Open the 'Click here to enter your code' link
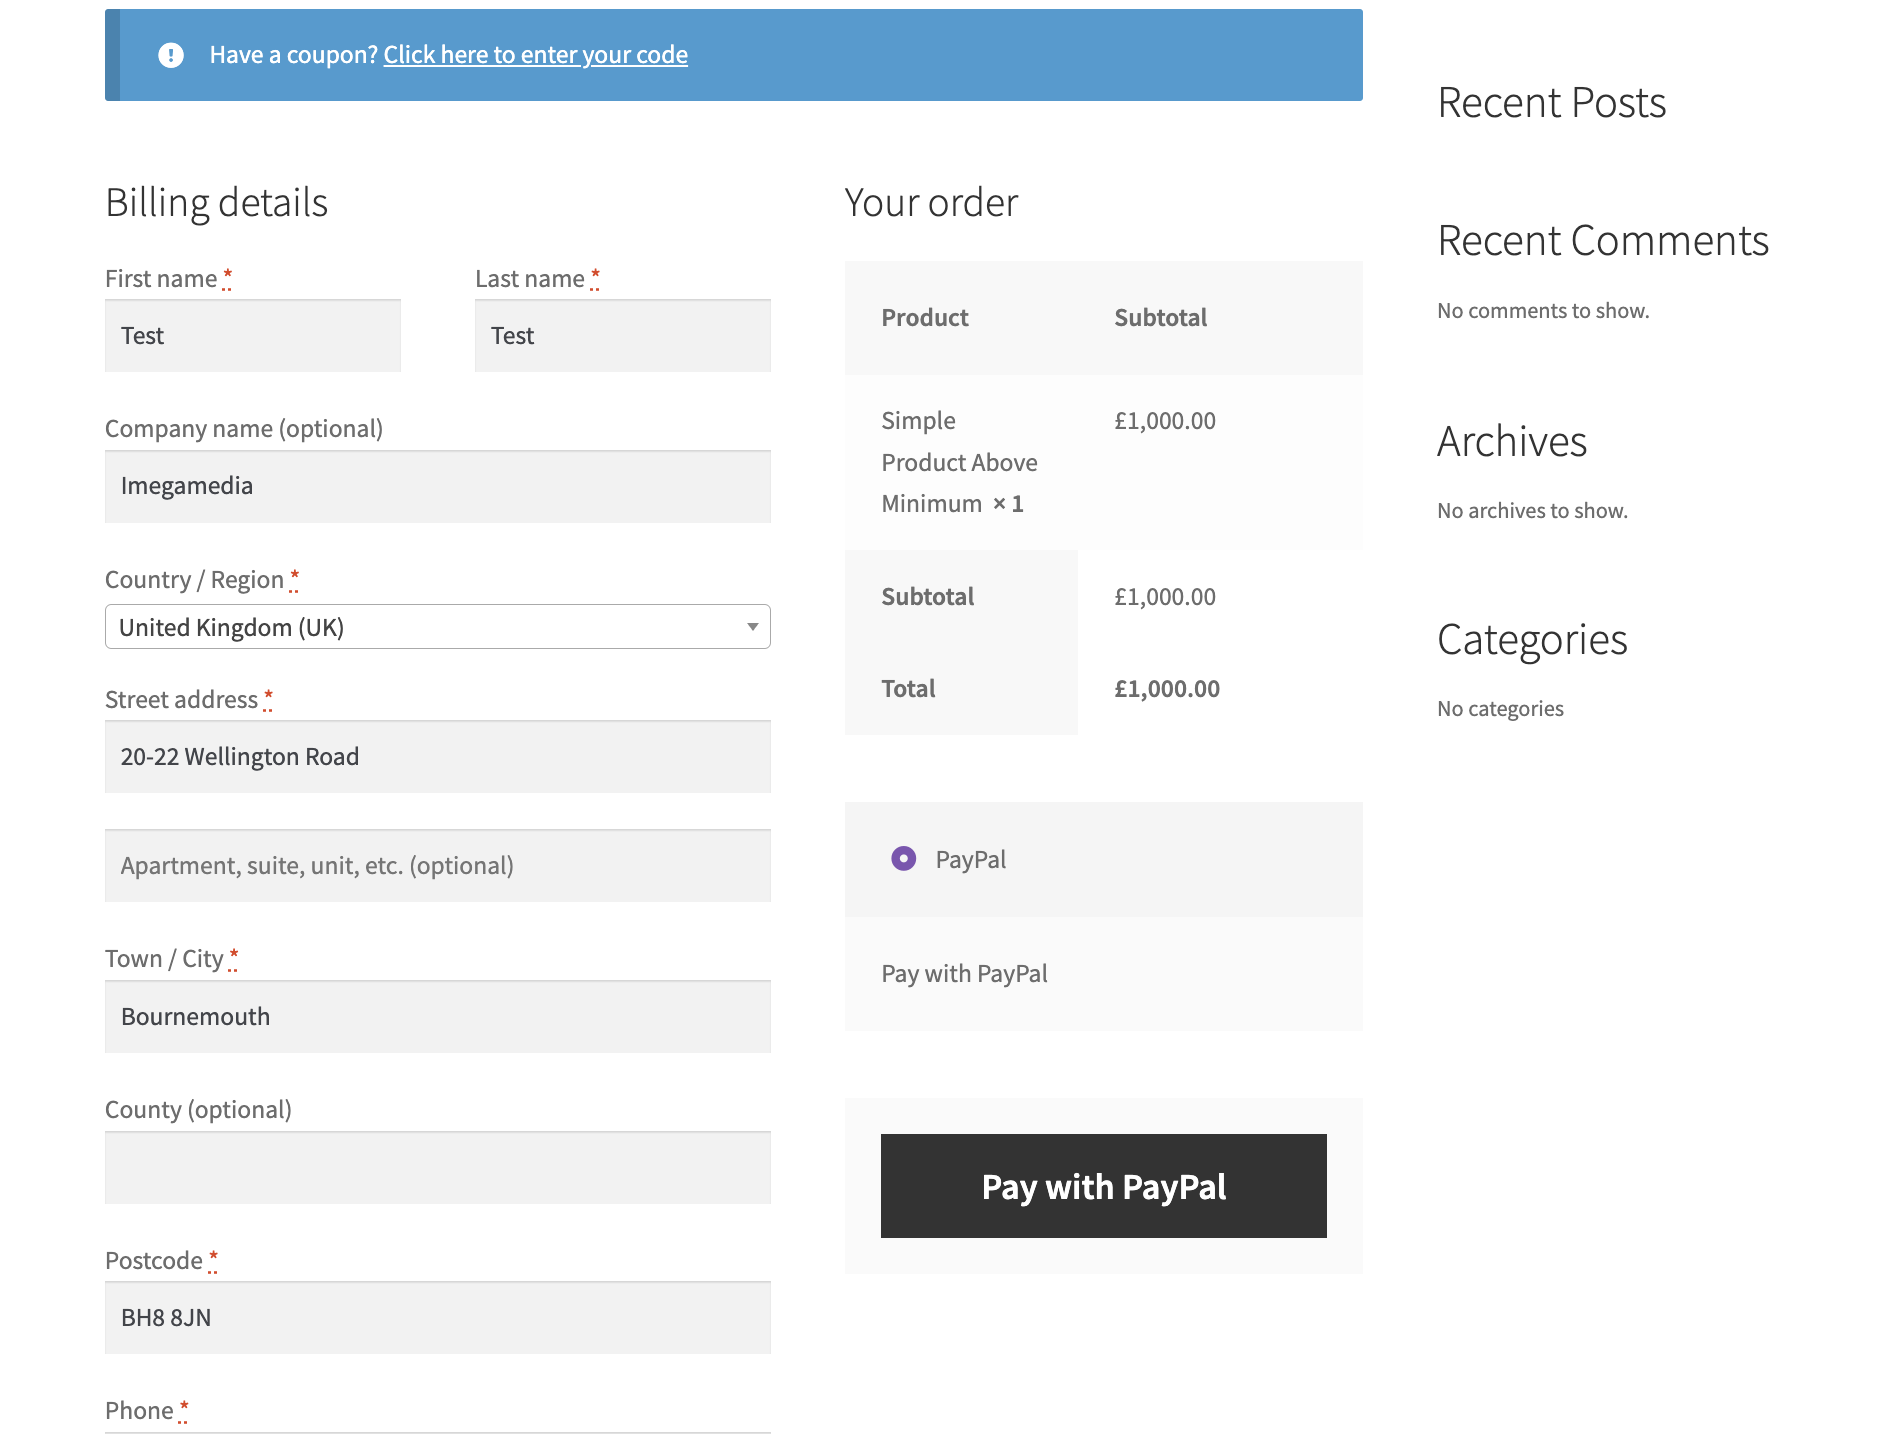Image resolution: width=1880 pixels, height=1434 pixels. click(535, 55)
